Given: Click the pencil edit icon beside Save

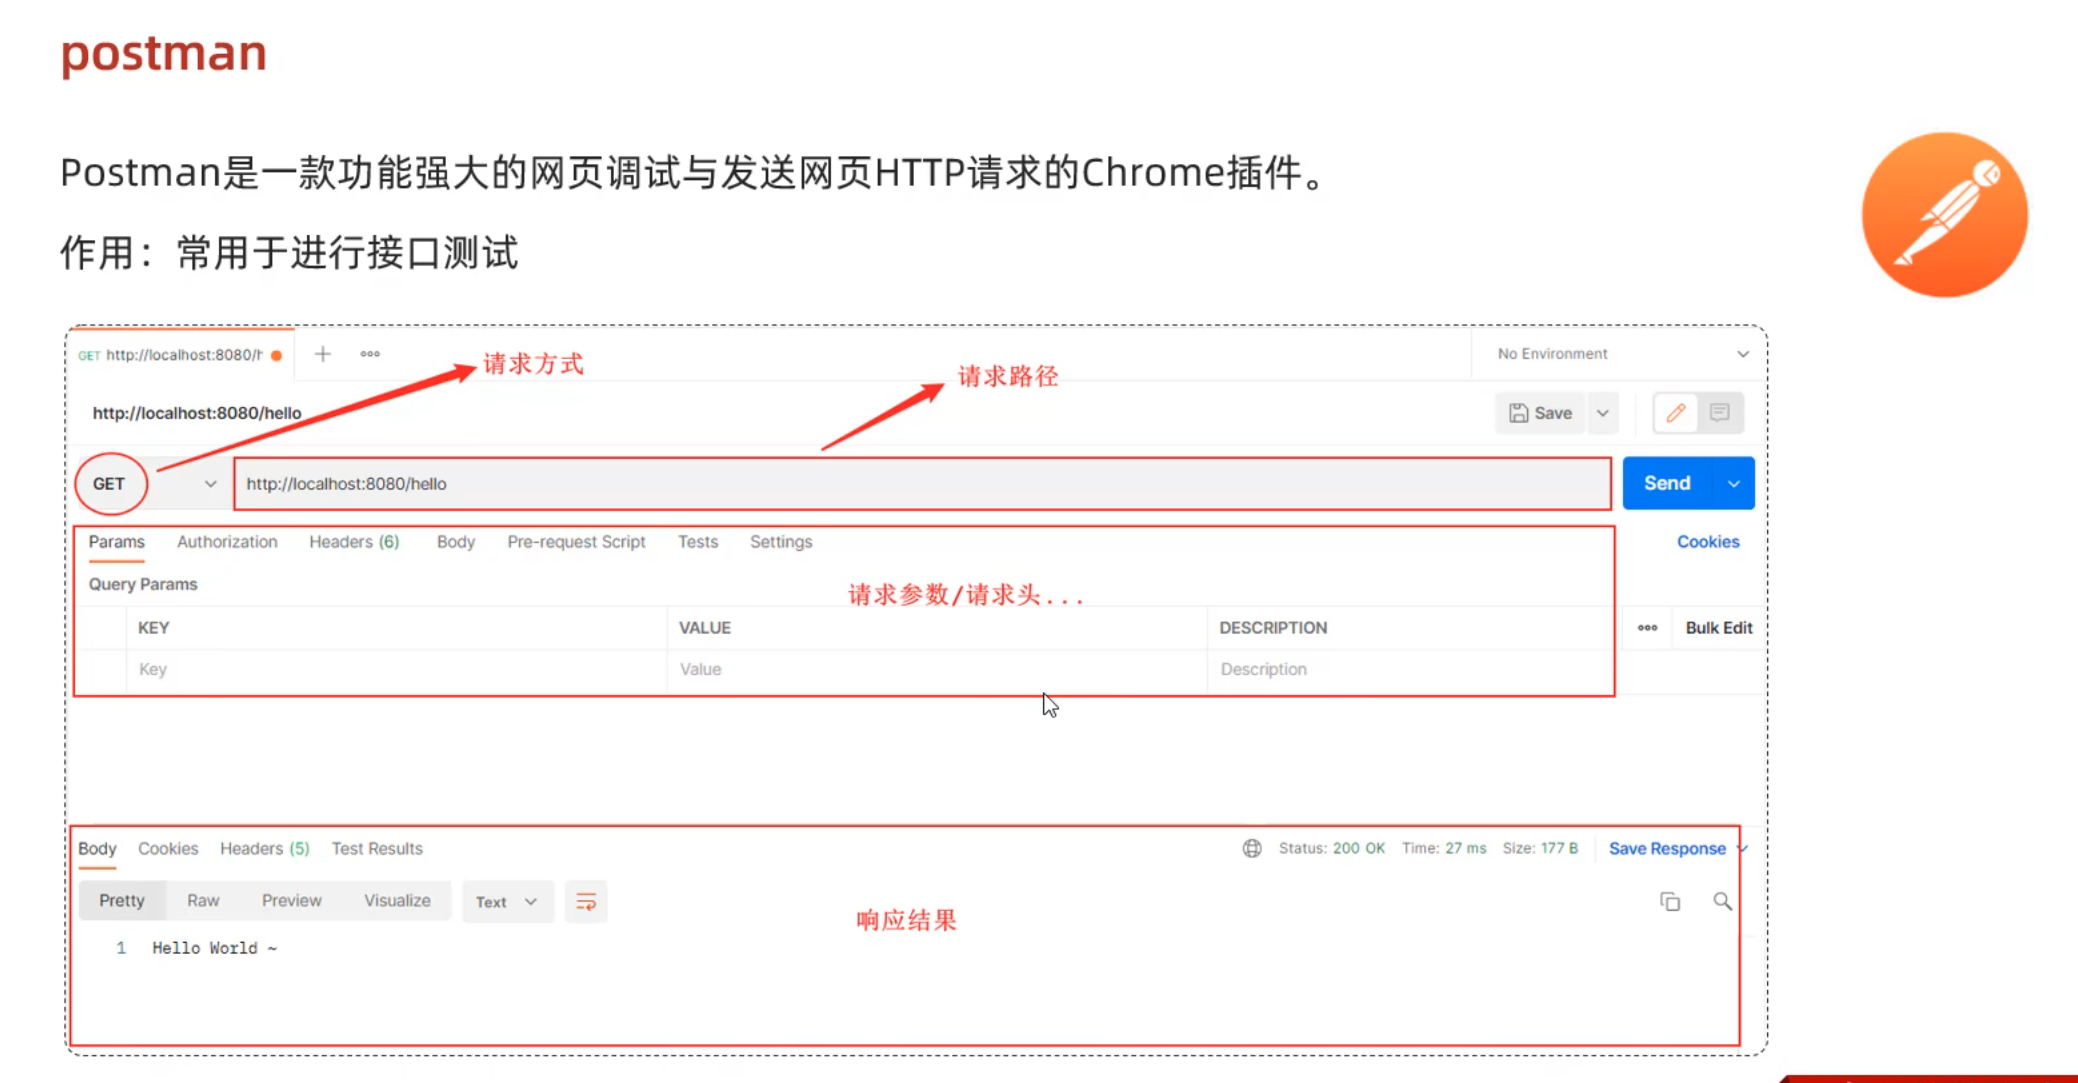Looking at the screenshot, I should click(x=1676, y=413).
